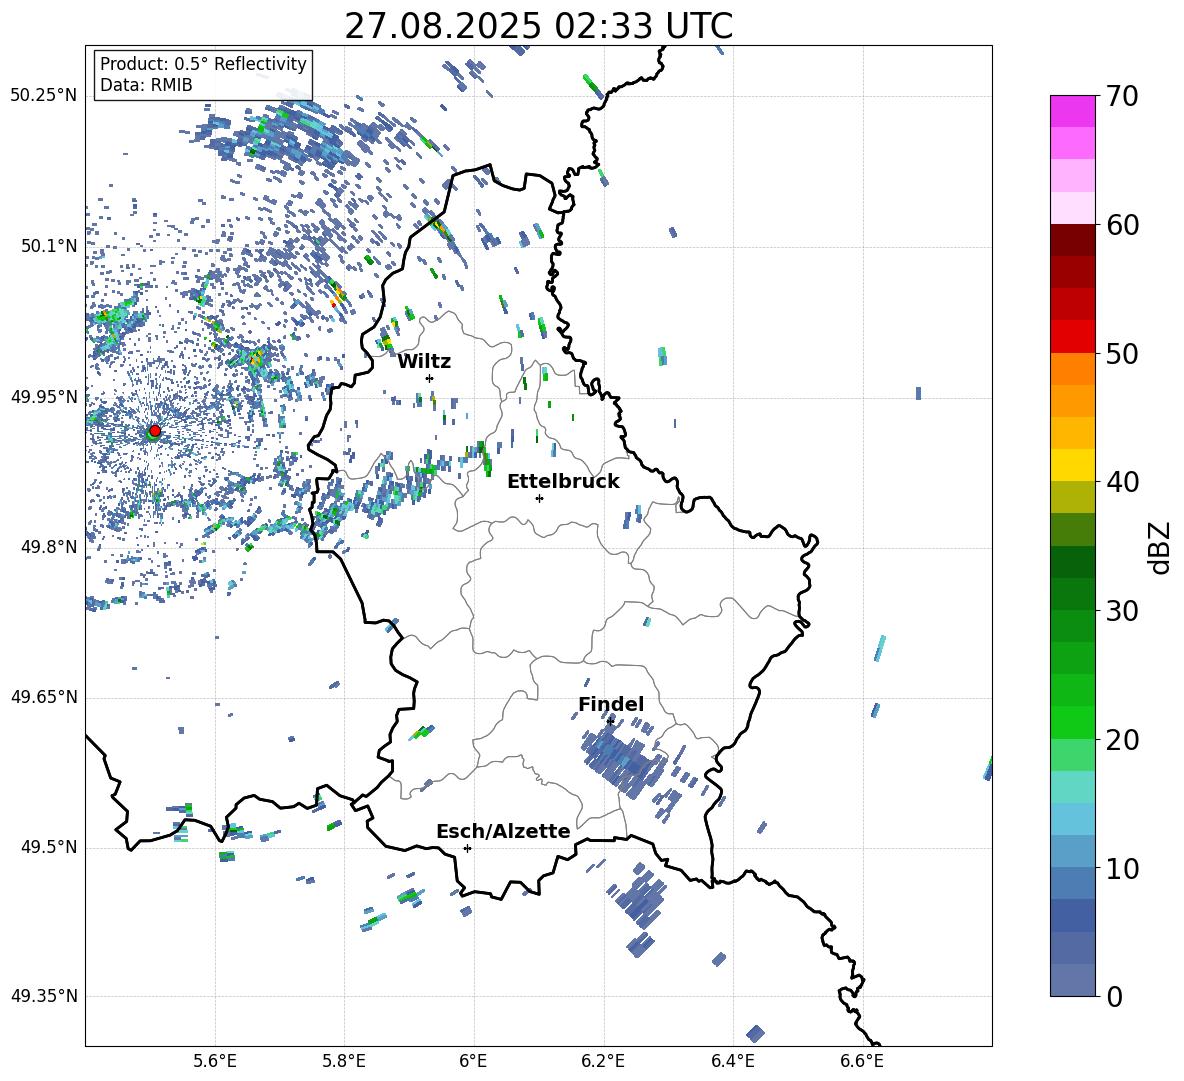
Task: Click the 49.95°N latitude label
Action: click(x=44, y=397)
